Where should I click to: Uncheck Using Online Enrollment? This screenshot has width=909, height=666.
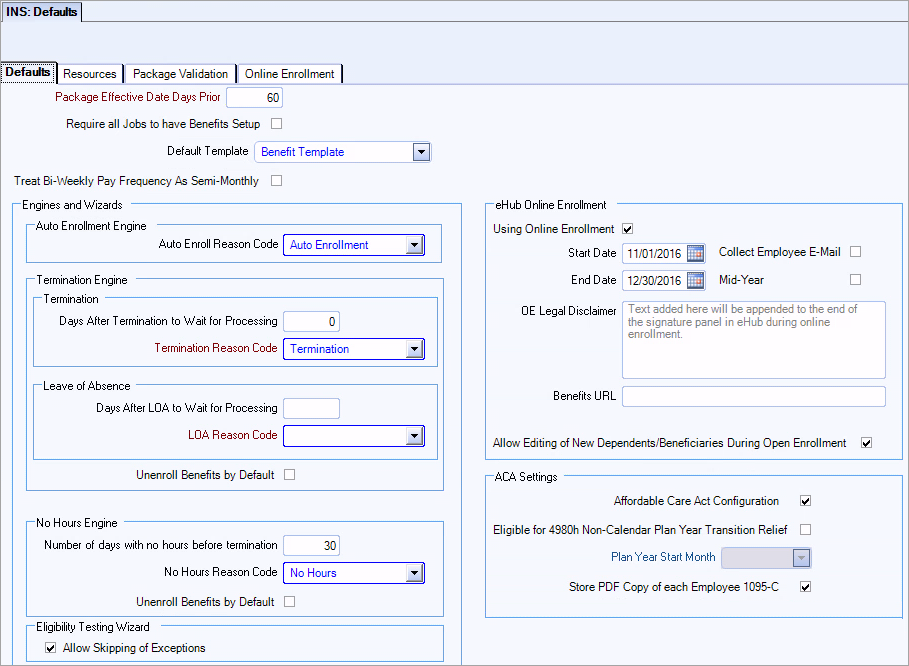tap(628, 229)
